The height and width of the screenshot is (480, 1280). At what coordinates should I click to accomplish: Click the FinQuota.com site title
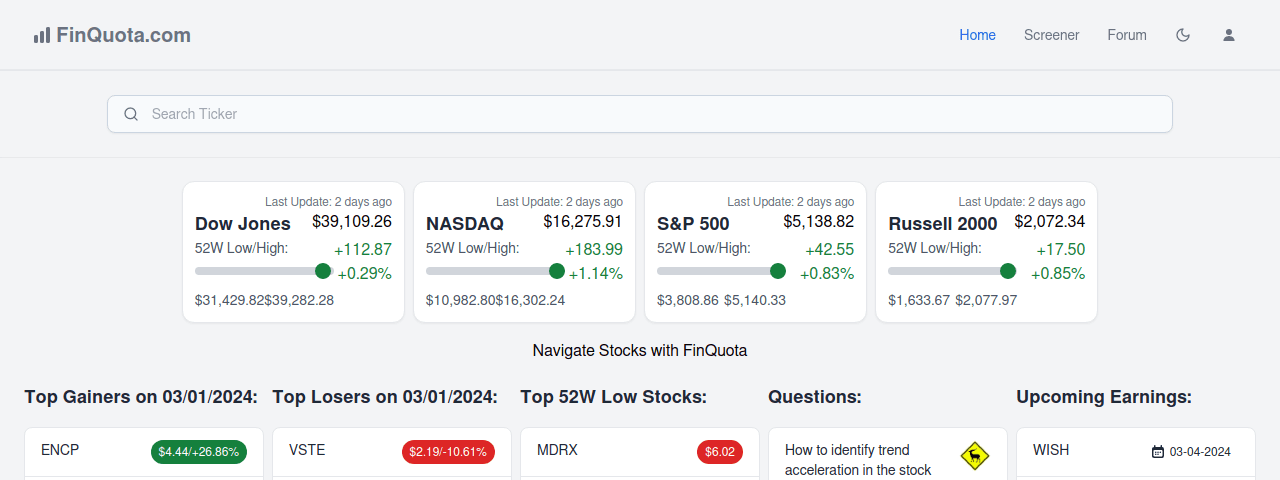pos(123,35)
